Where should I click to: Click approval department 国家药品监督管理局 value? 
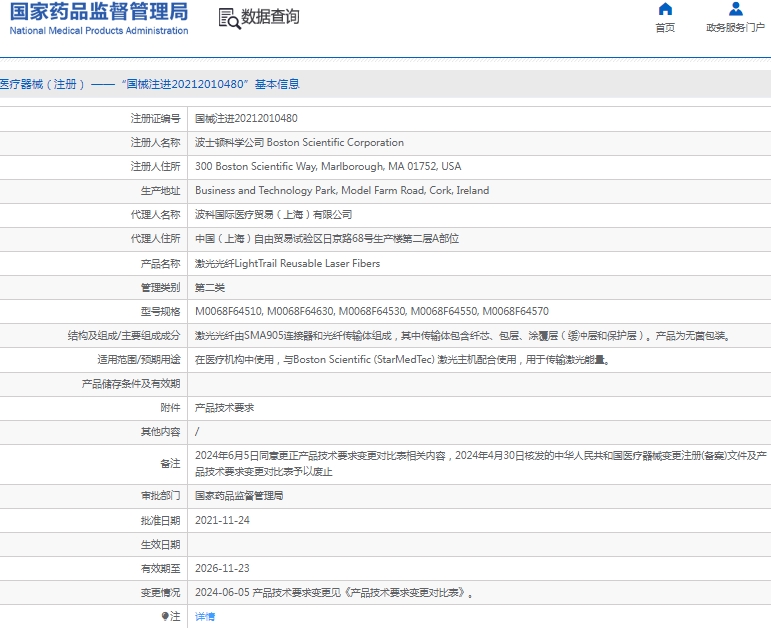coord(239,496)
